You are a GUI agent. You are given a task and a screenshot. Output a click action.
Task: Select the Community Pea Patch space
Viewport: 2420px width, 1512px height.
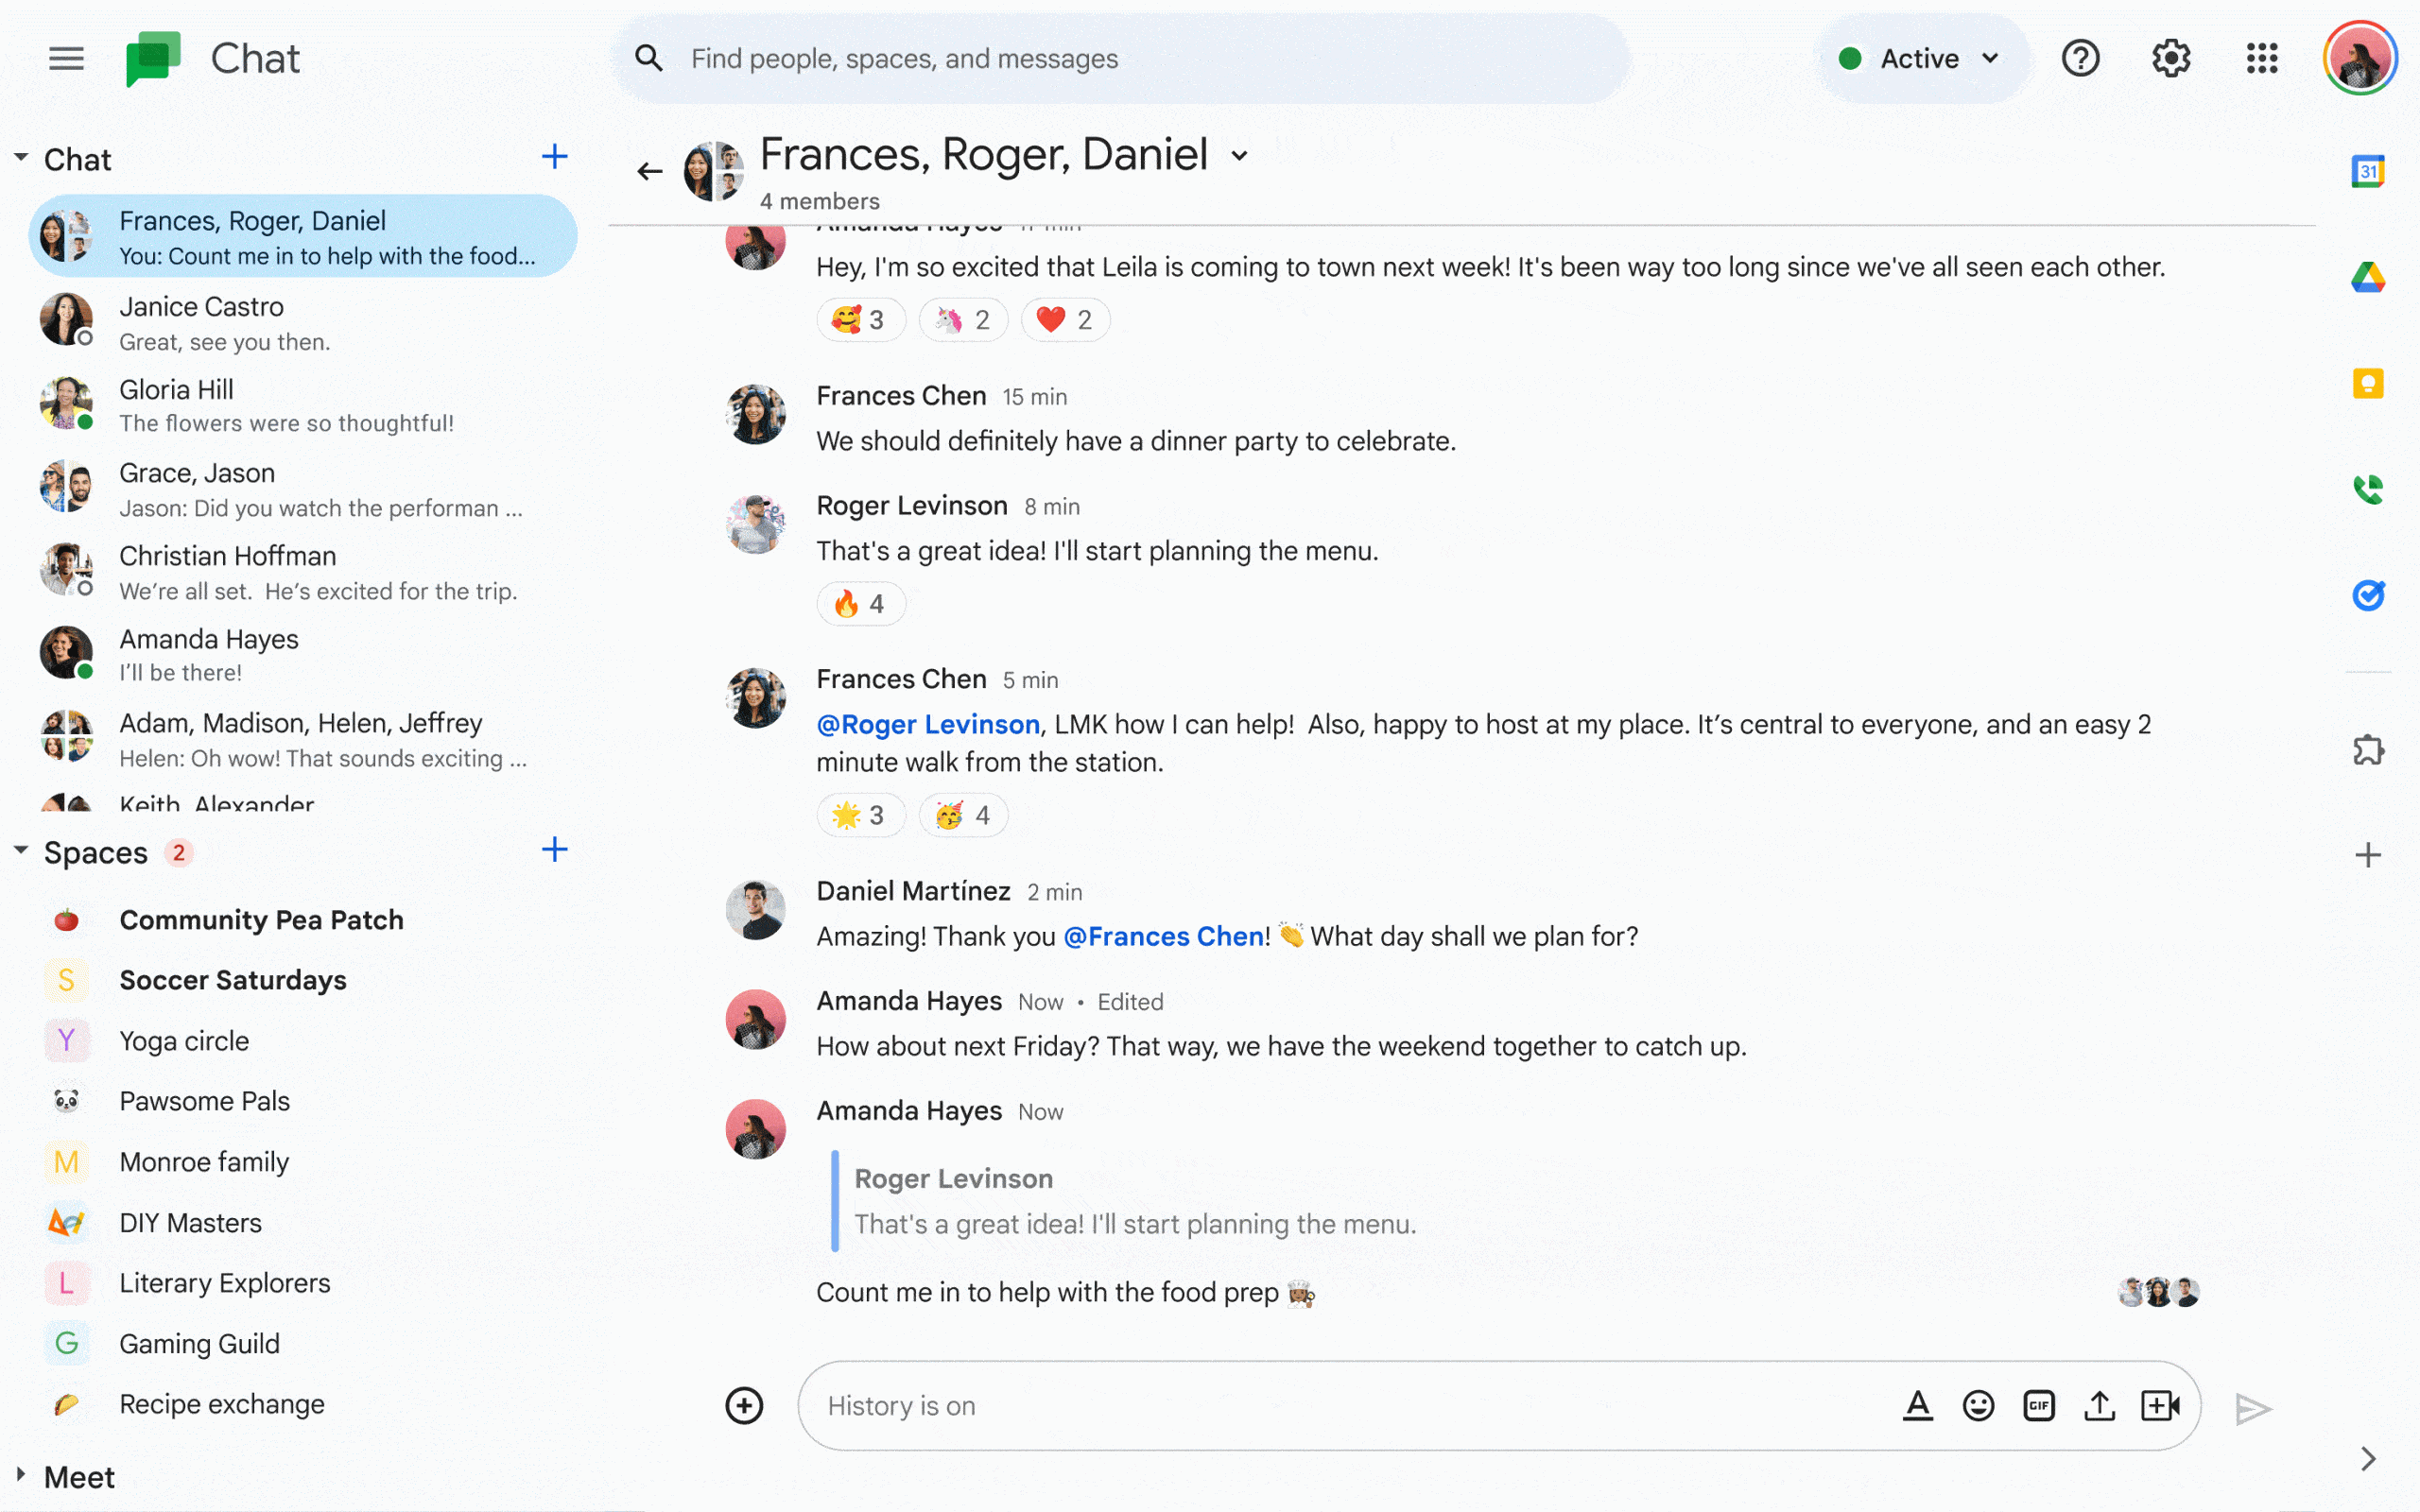click(x=261, y=919)
